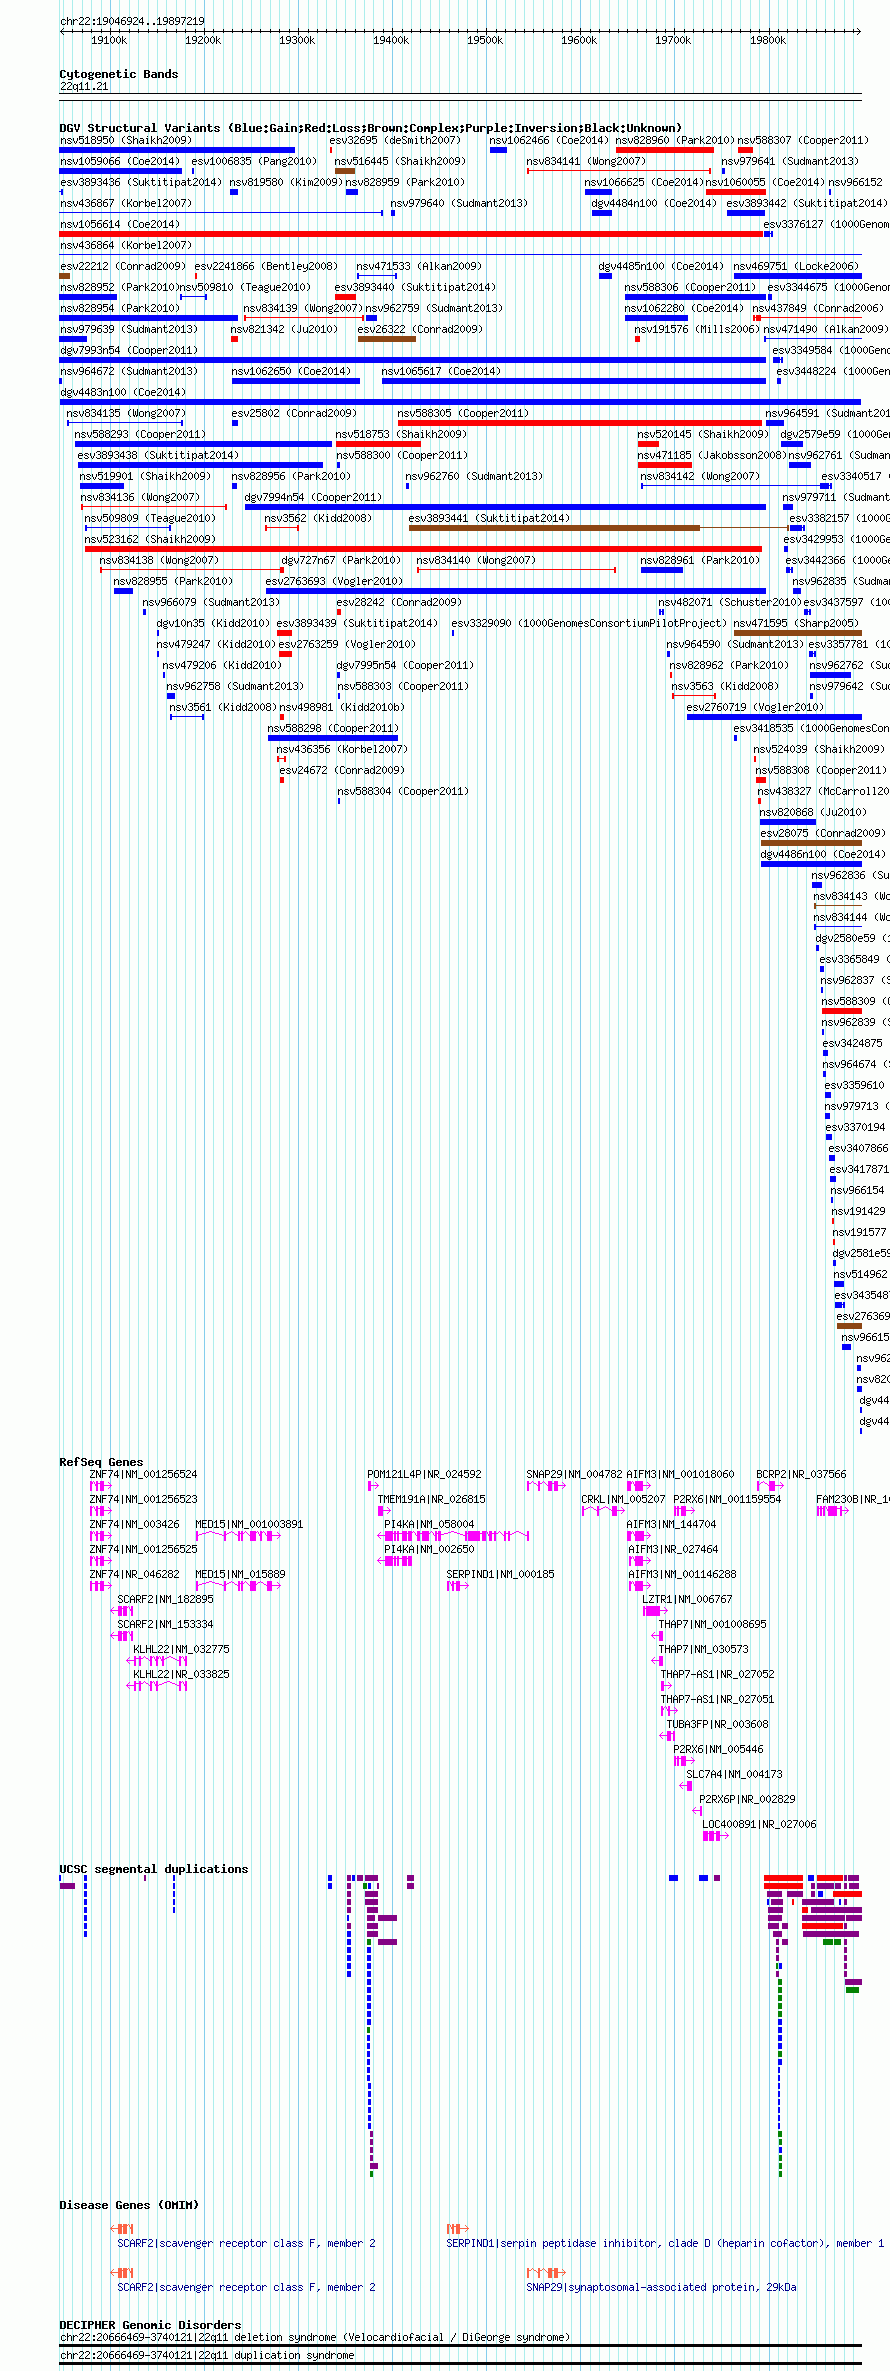890x2371 pixels.
Task: Click the 19100k ruler tick label
Action: (109, 40)
